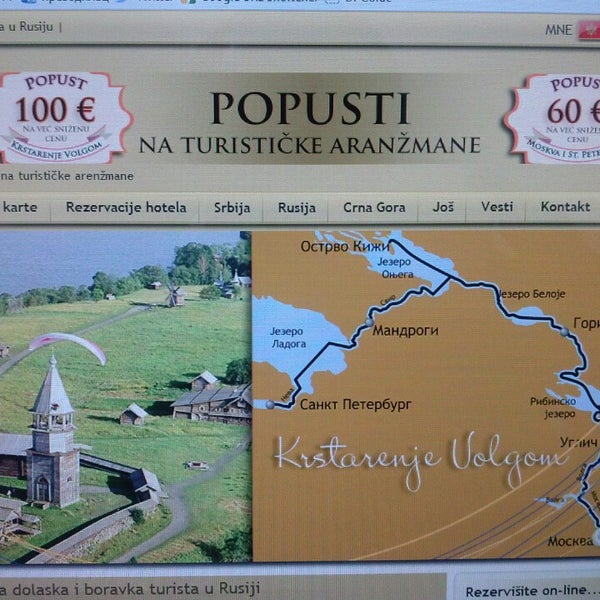Click the Језеро Белоје label on map
The height and width of the screenshot is (600, 600).
532,294
